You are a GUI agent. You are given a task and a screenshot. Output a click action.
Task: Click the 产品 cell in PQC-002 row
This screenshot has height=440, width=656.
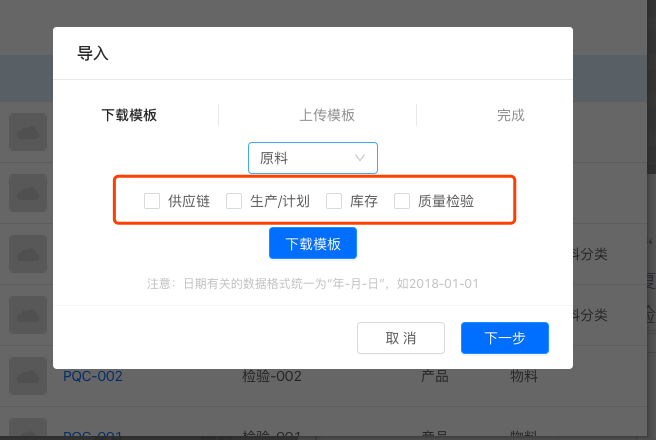click(435, 376)
